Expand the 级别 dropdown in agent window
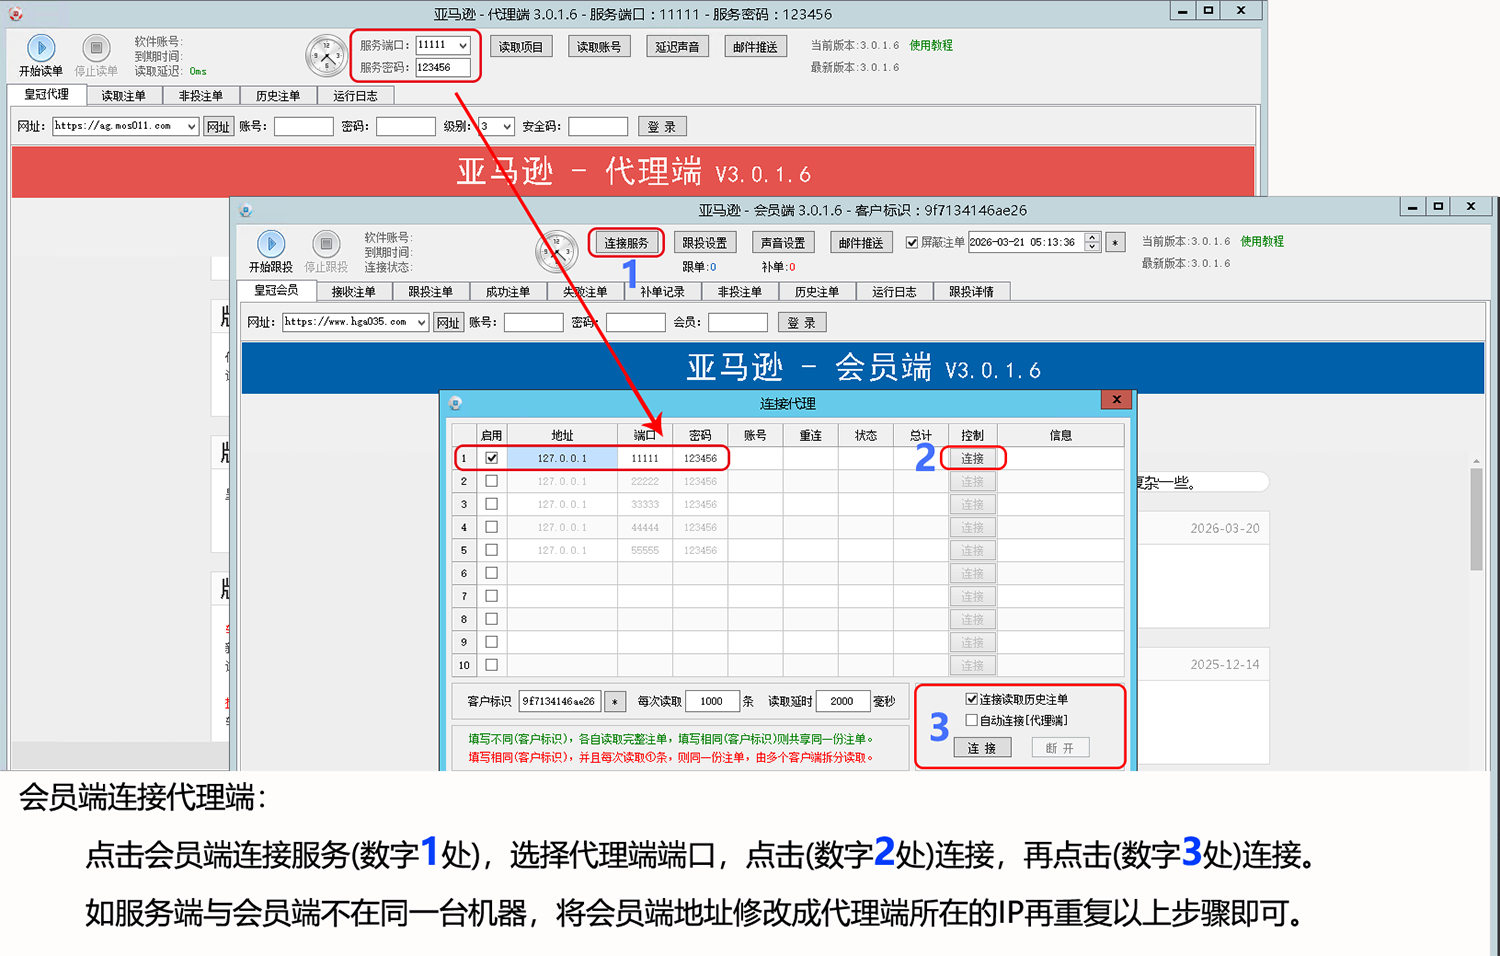 507,127
